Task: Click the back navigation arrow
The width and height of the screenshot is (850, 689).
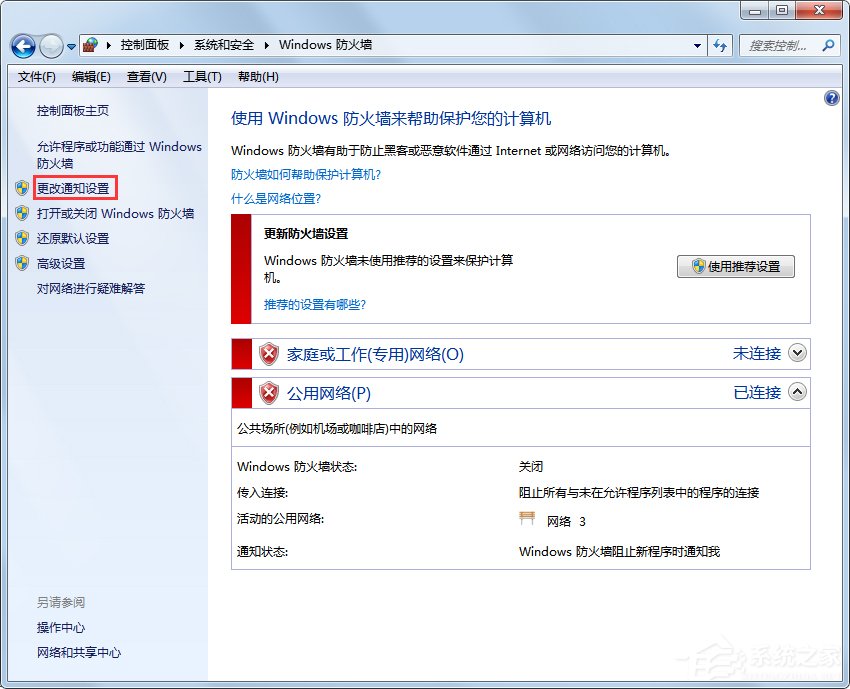Action: (22, 45)
